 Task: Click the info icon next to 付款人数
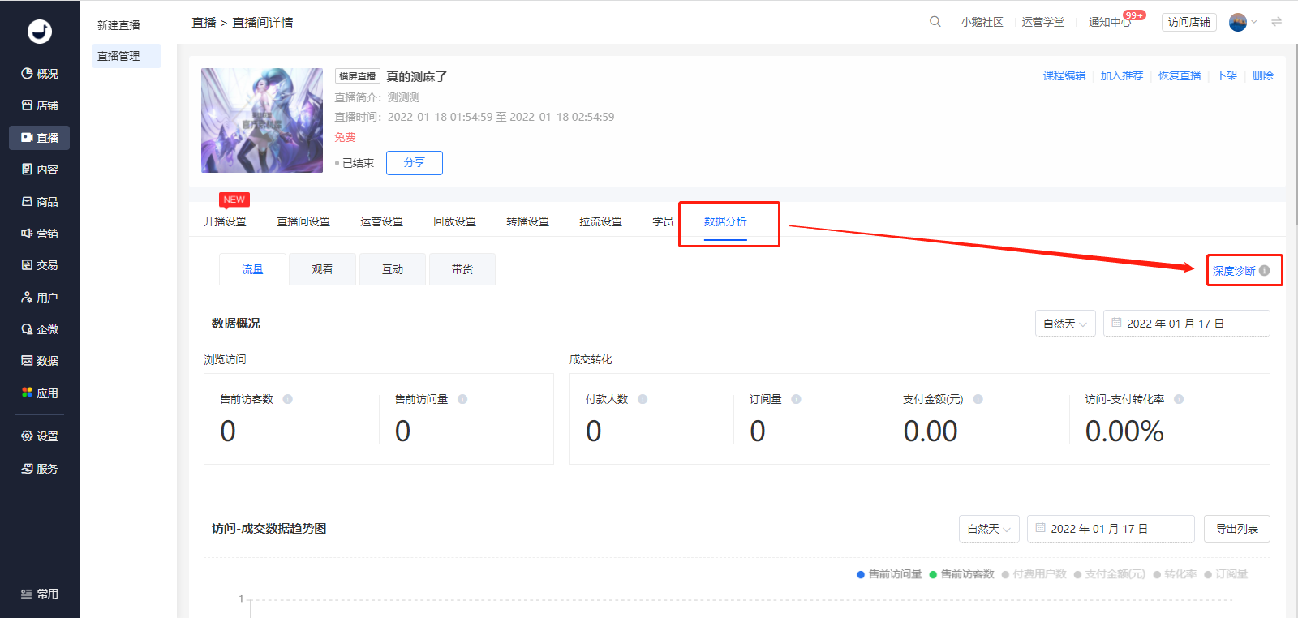(642, 399)
